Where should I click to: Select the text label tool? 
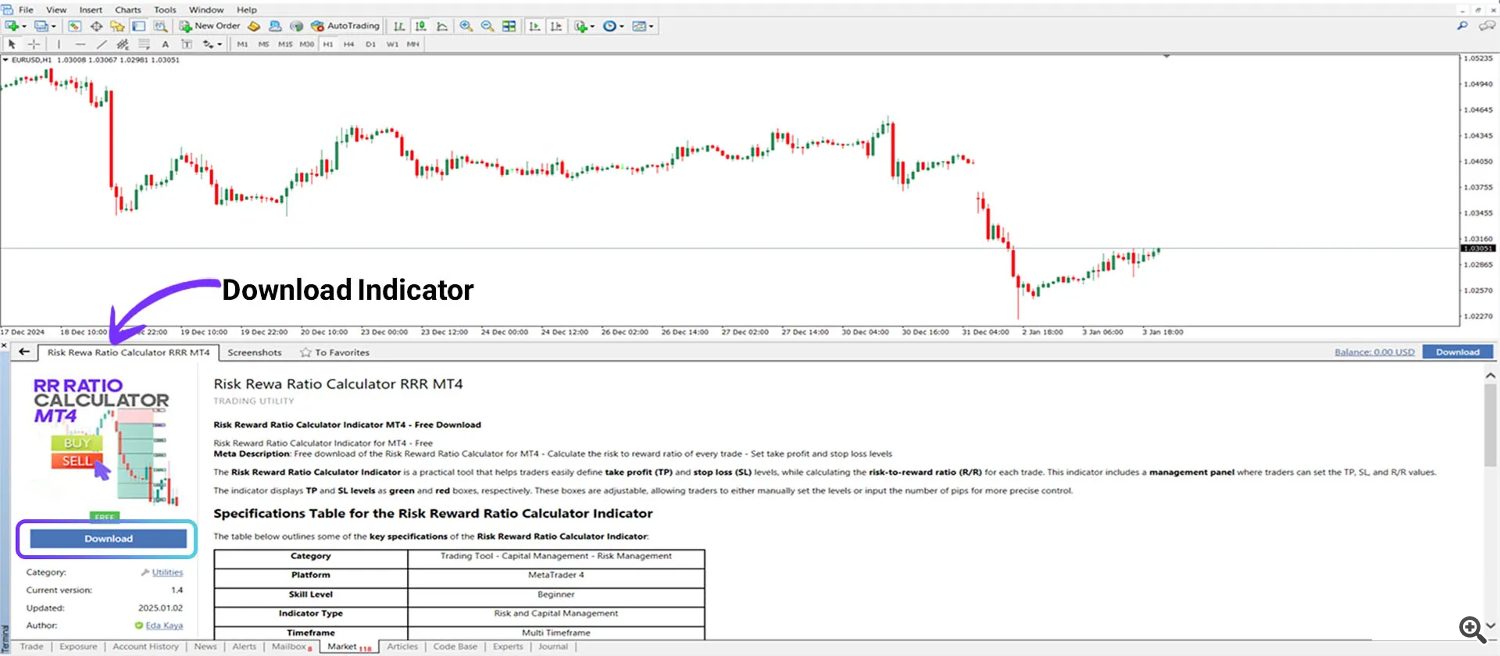click(x=187, y=44)
